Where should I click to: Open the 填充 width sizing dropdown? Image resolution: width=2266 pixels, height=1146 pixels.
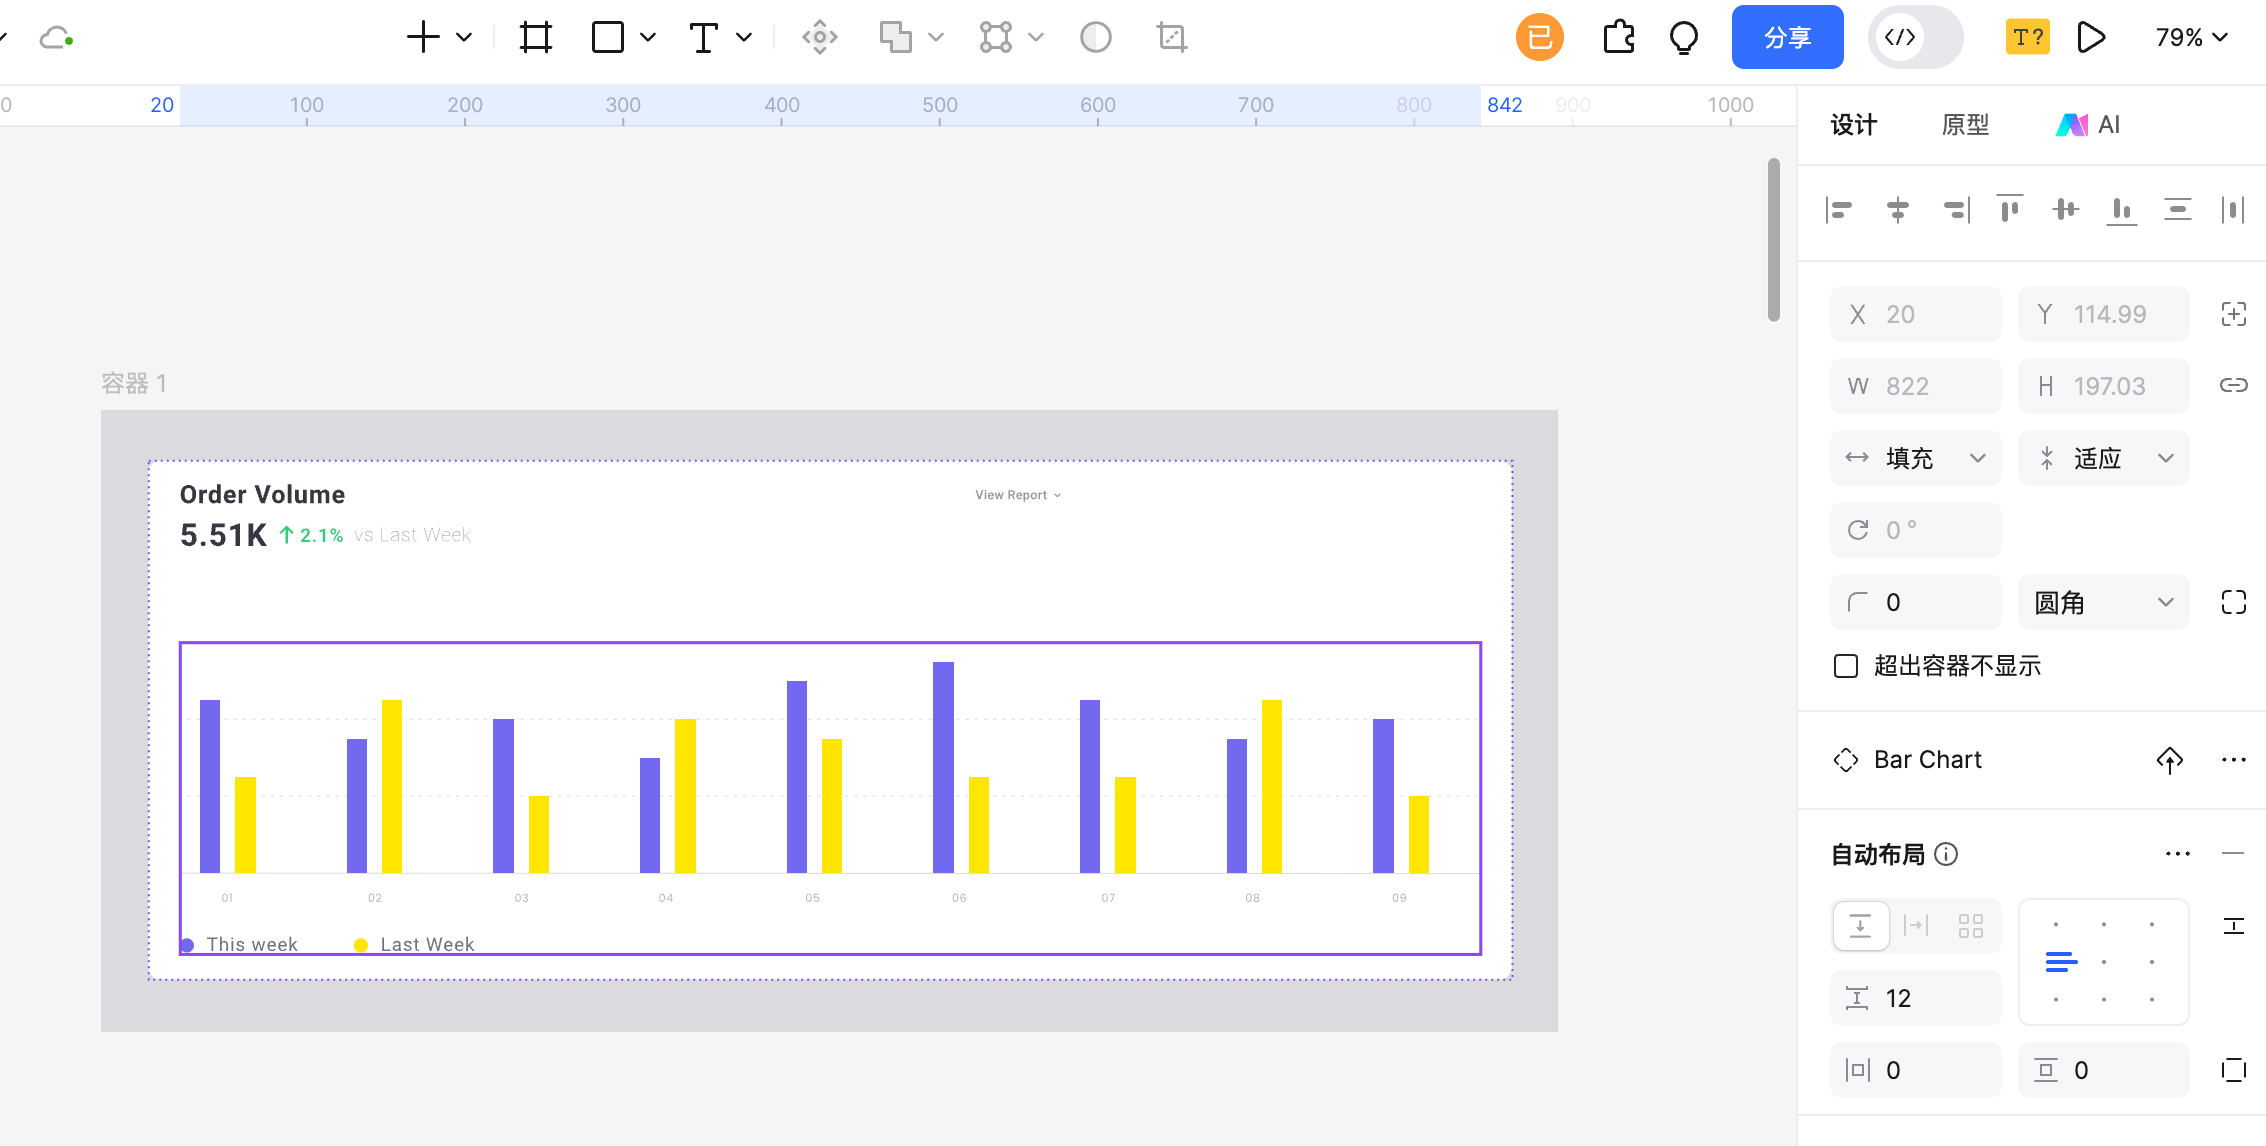coord(1915,458)
